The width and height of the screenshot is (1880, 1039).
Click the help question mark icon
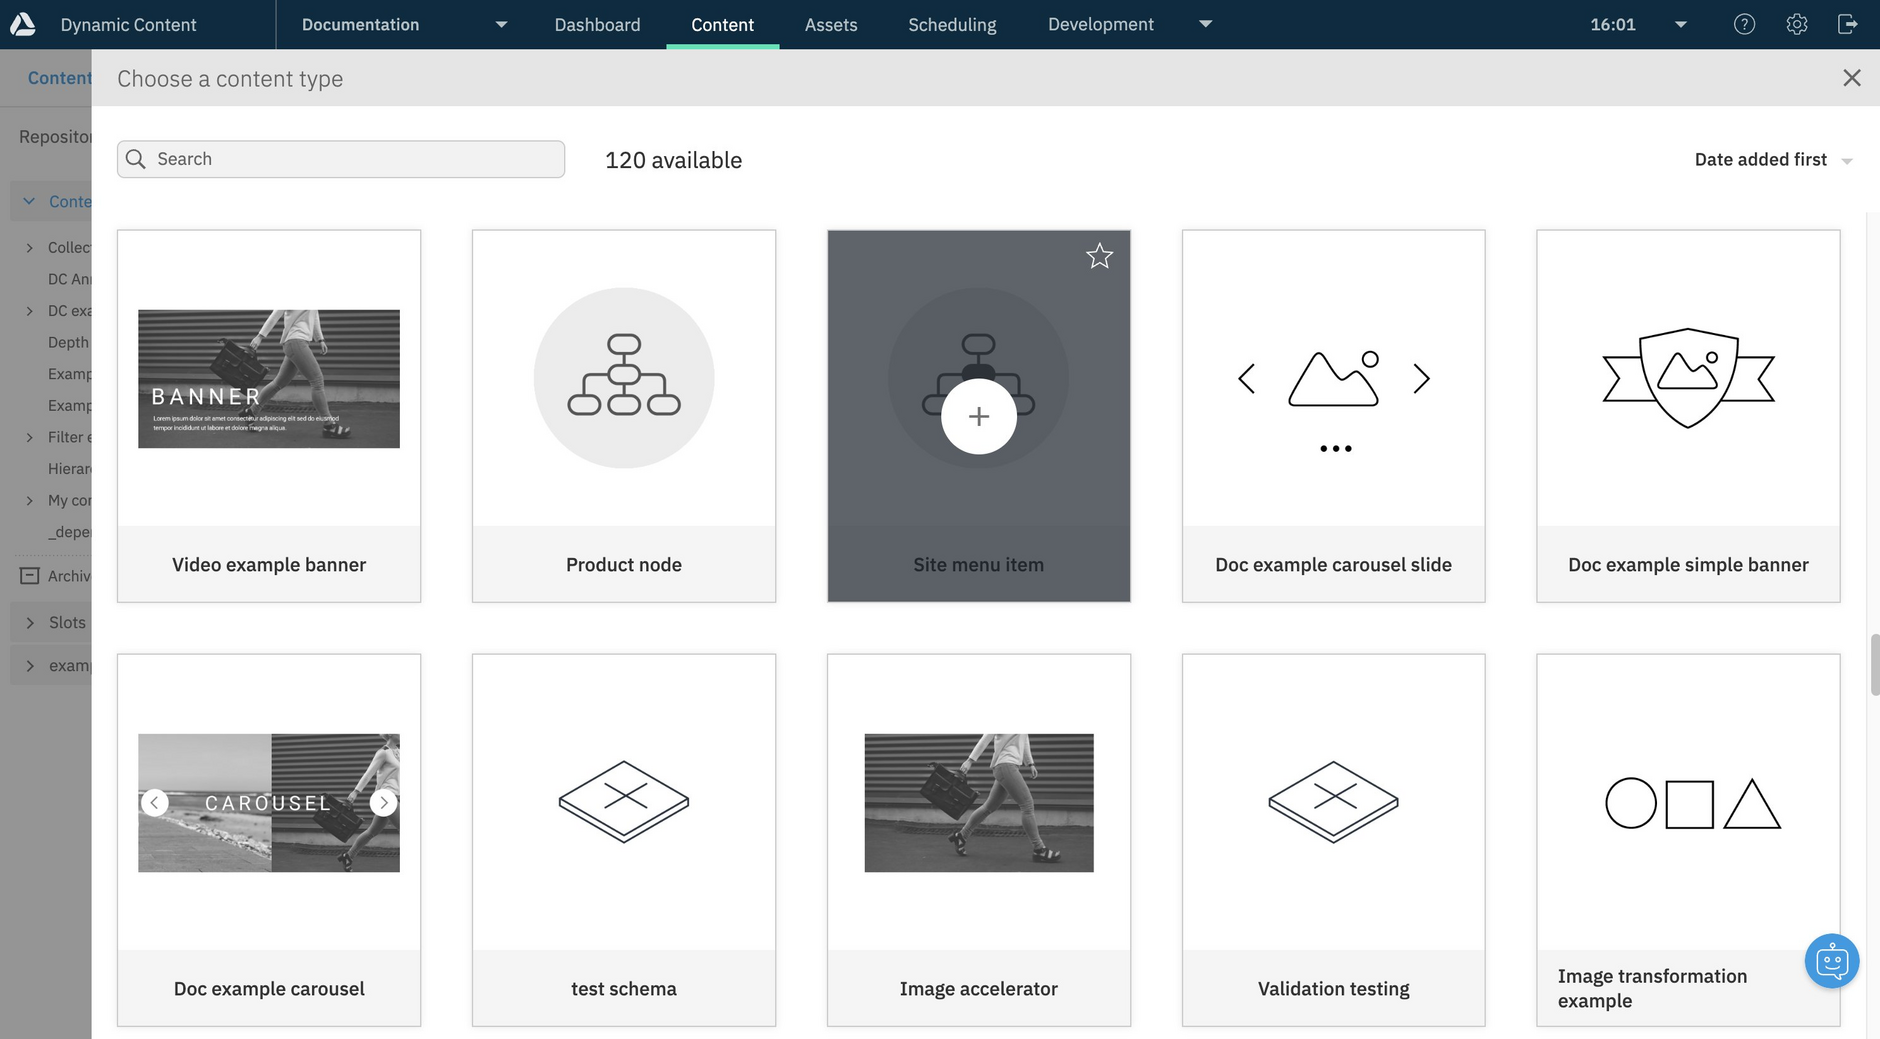(x=1745, y=23)
